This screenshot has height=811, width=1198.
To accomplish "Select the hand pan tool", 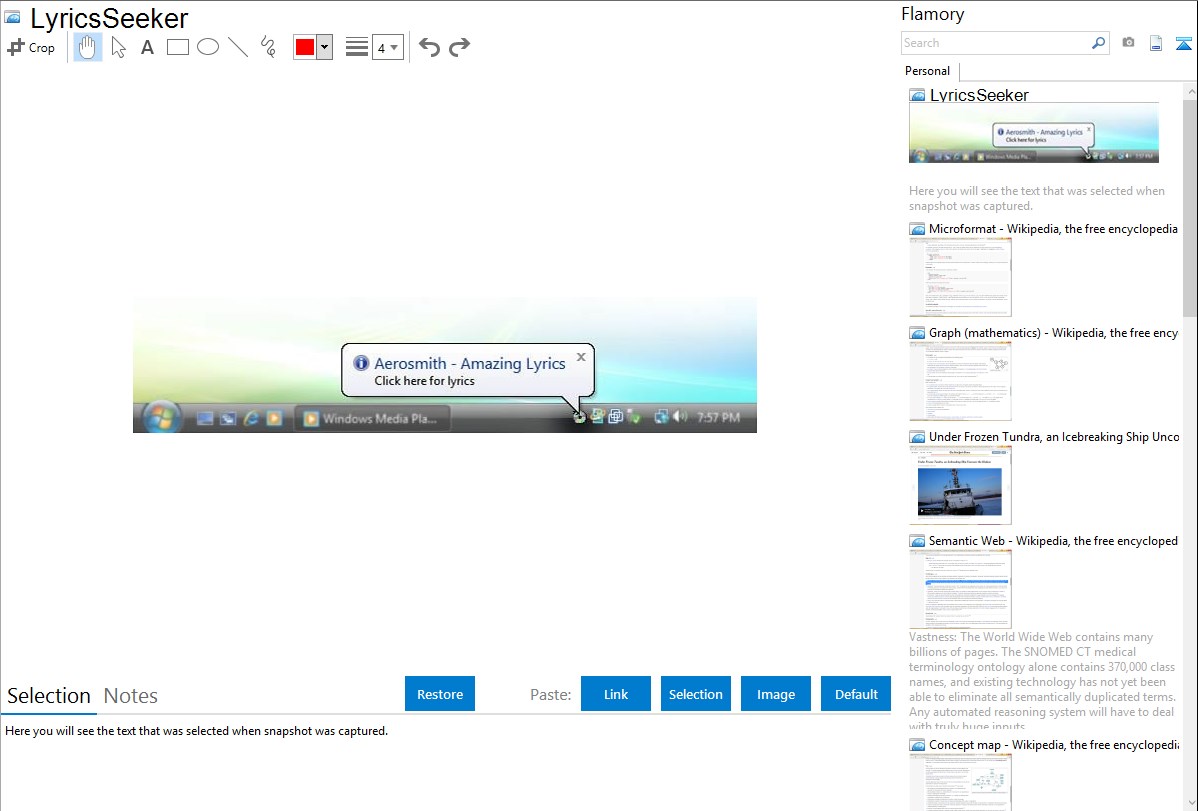I will coord(88,47).
